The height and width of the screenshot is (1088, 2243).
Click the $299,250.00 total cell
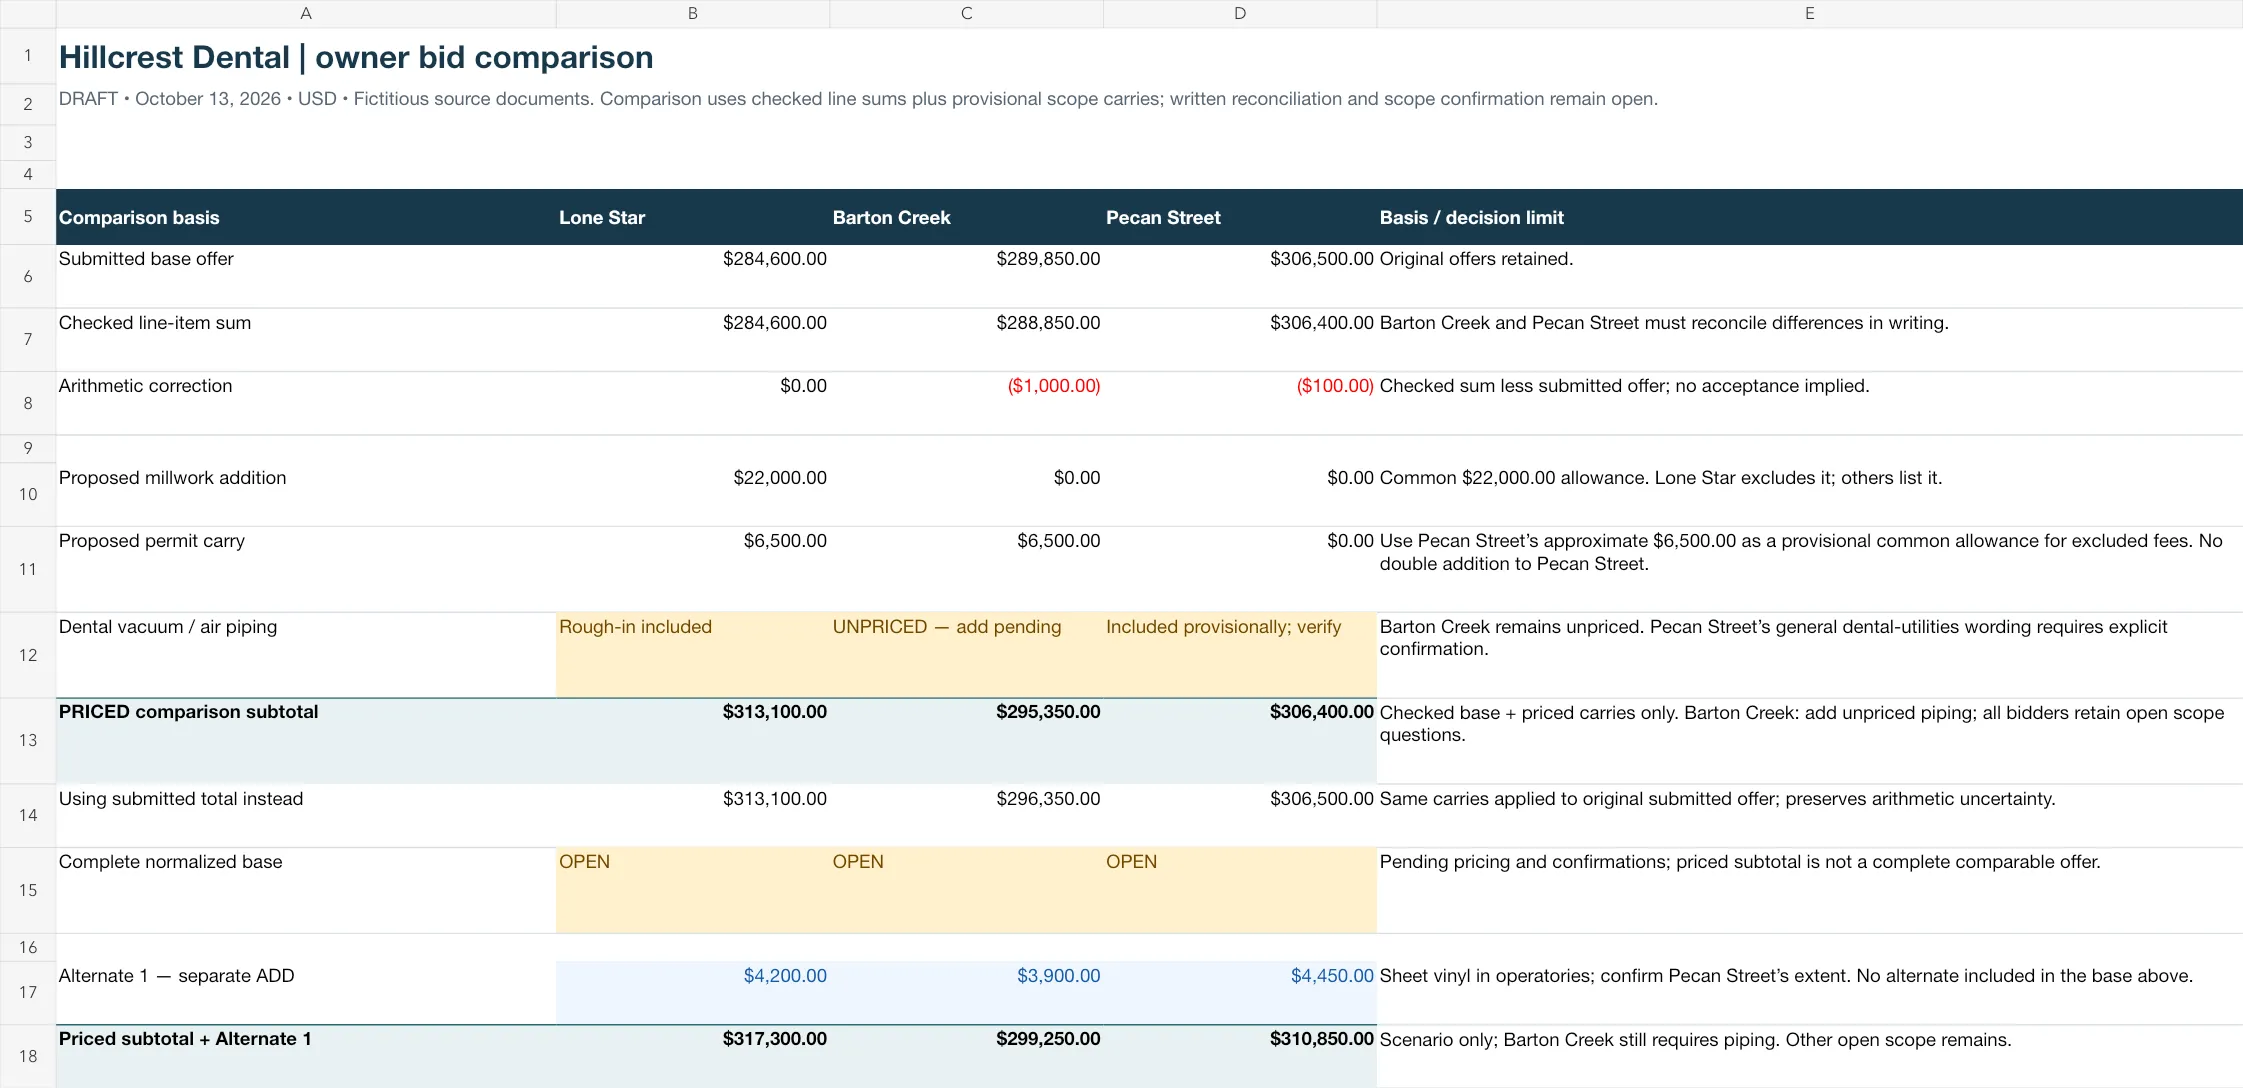tap(966, 1056)
